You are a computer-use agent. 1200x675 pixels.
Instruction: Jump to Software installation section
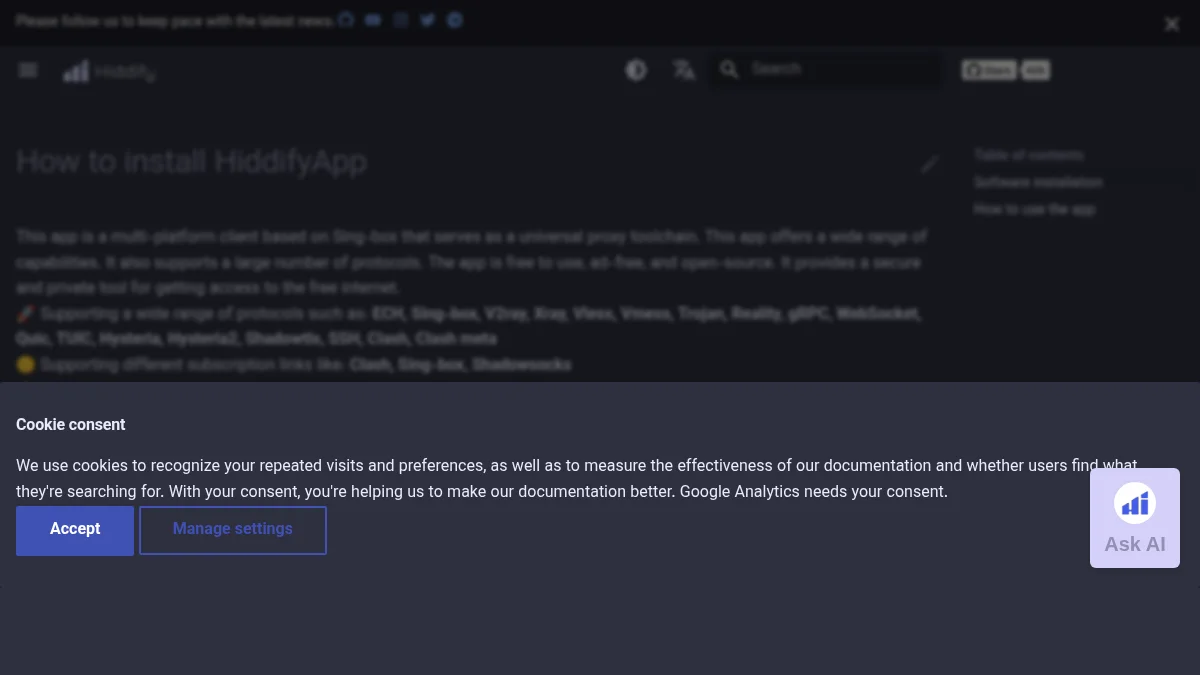pos(1038,183)
